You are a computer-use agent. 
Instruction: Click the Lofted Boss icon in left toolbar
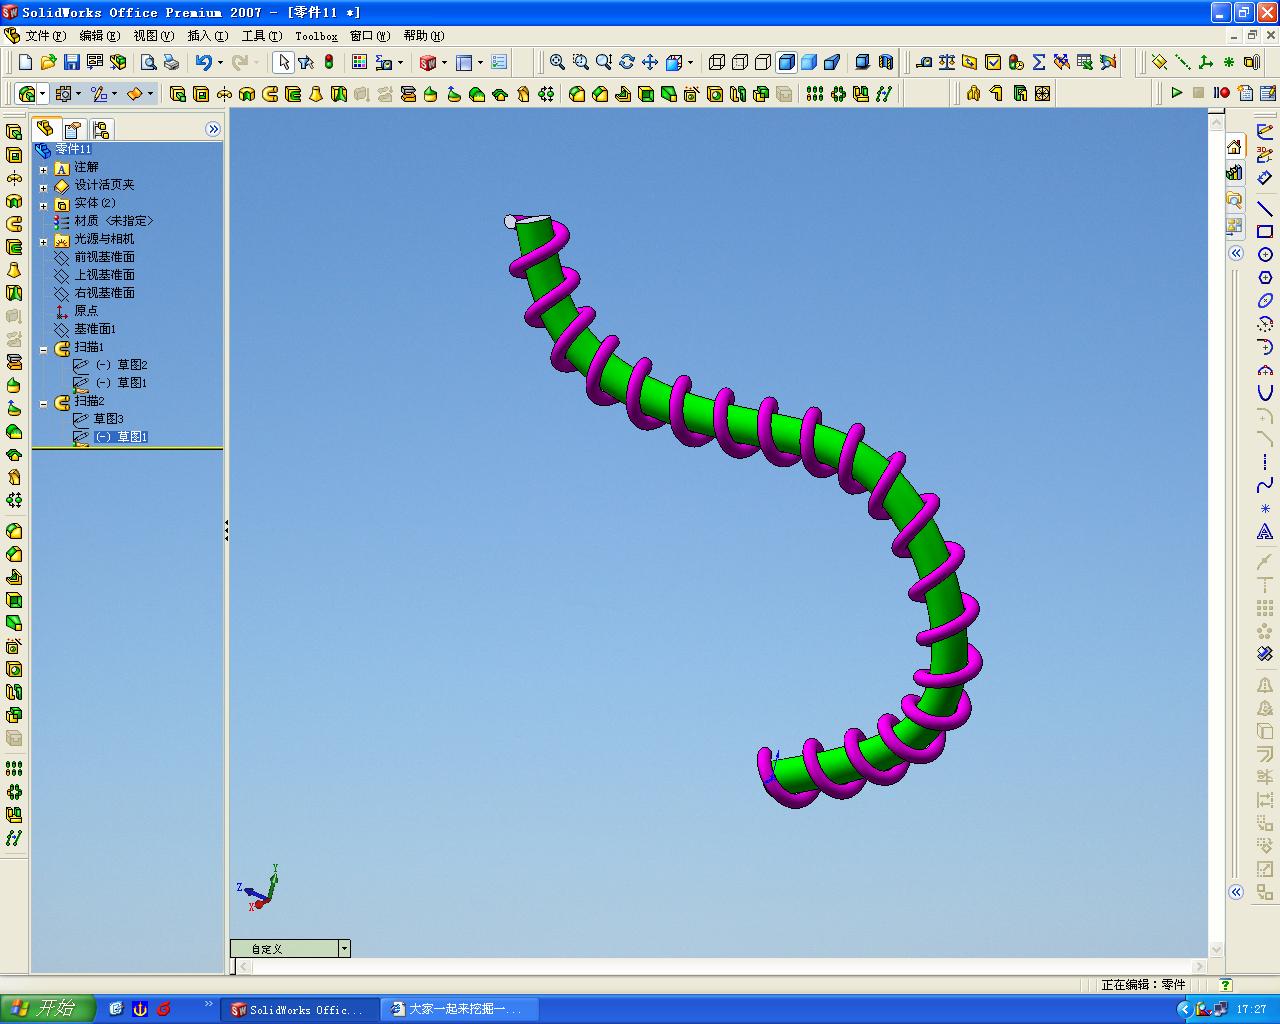14,270
